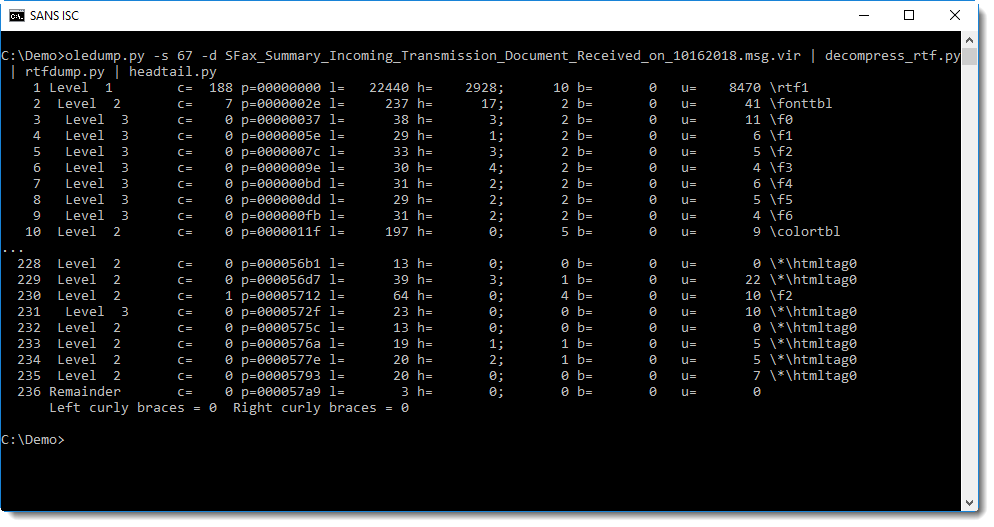Click the c= value 188

pyautogui.click(x=221, y=88)
